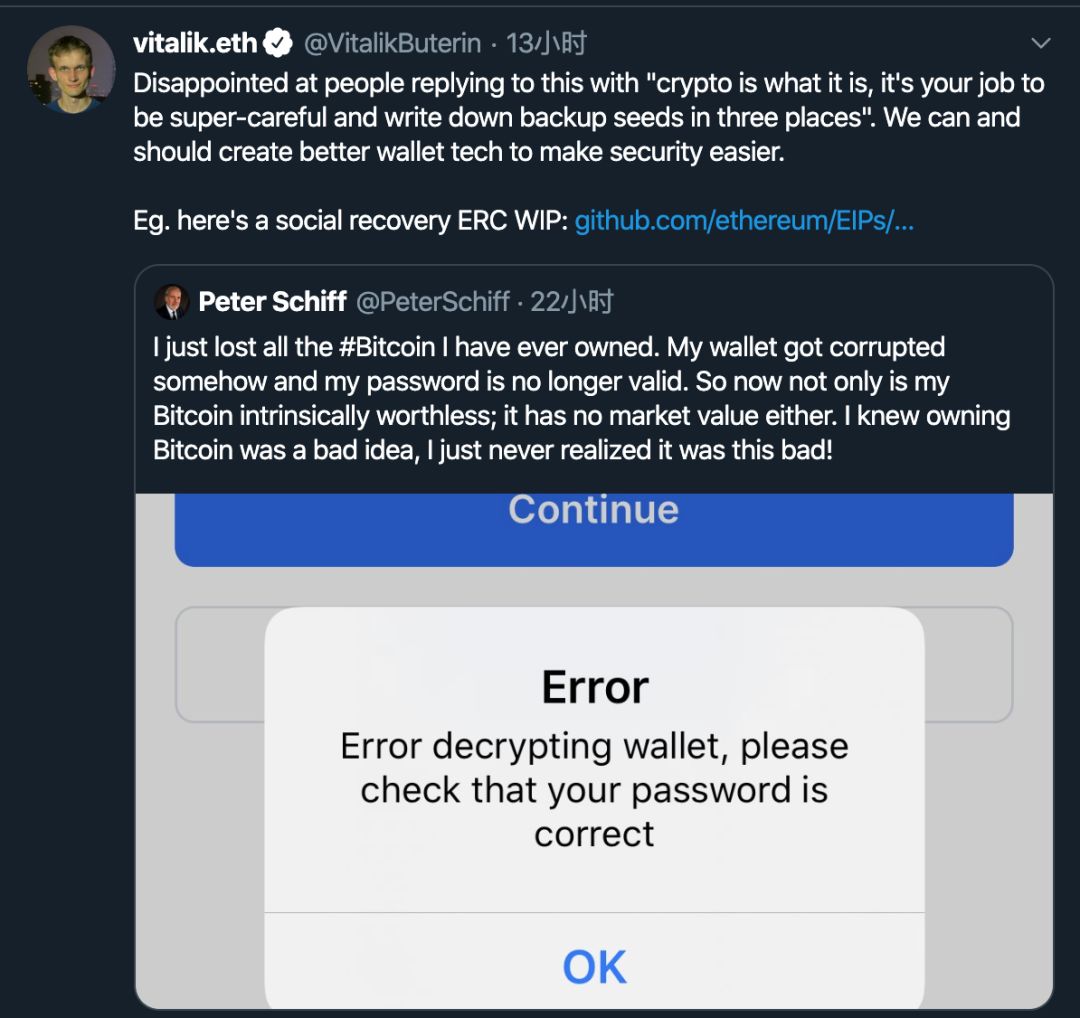Follow the github.com/ethereum/EIPs link
The image size is (1080, 1018).
744,221
